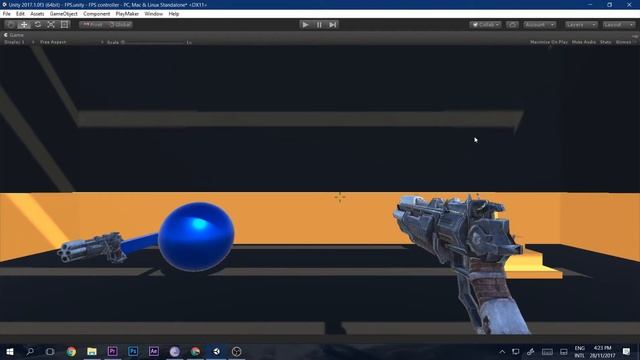The width and height of the screenshot is (640, 360).
Task: Click the Windows Start button
Action: [10, 351]
